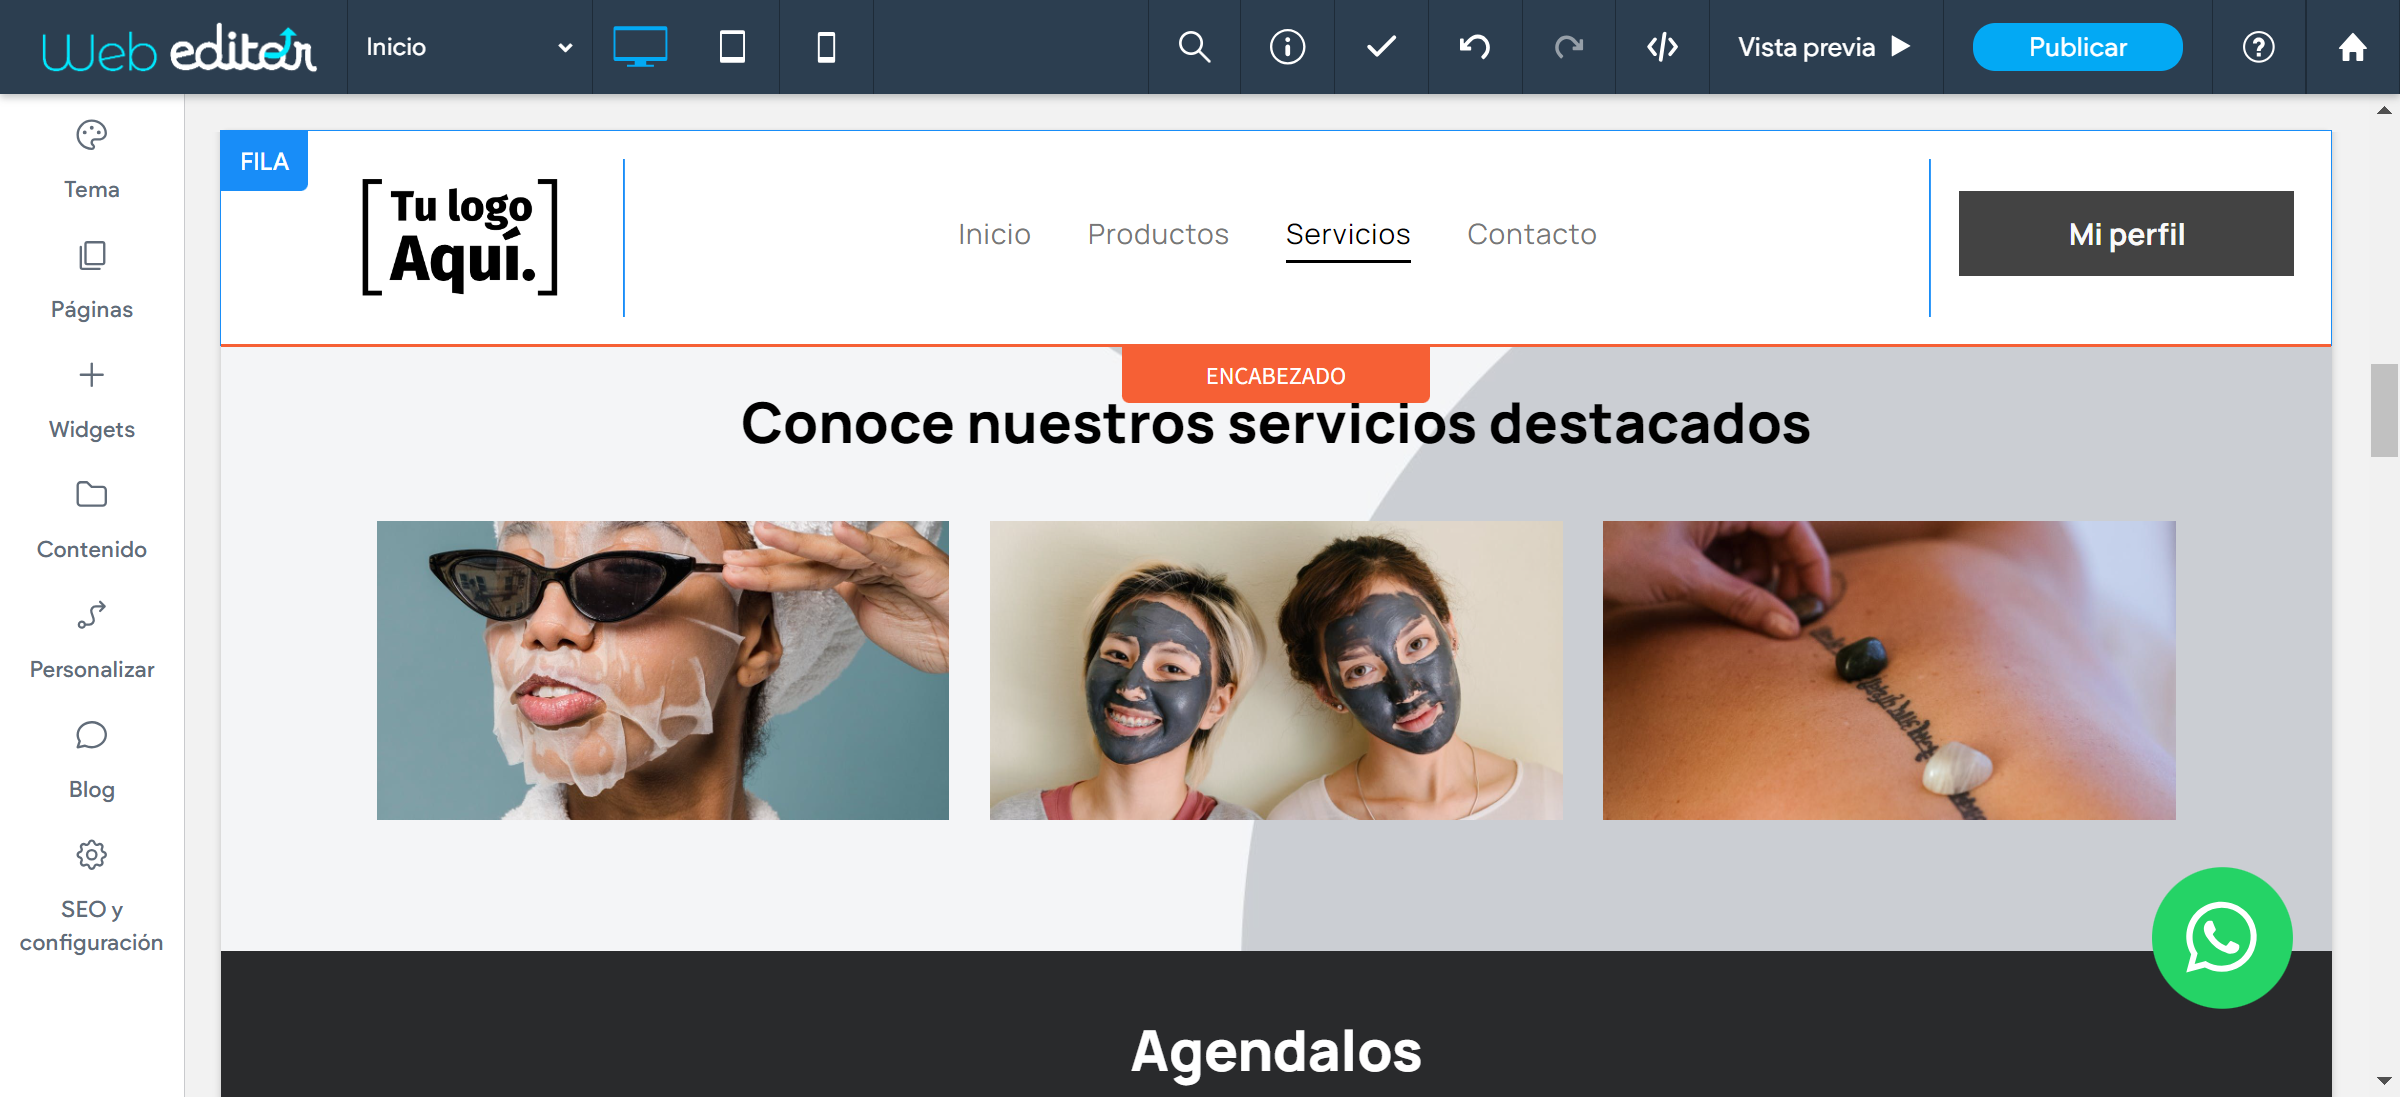Open the info icon
The height and width of the screenshot is (1097, 2400).
tap(1287, 47)
